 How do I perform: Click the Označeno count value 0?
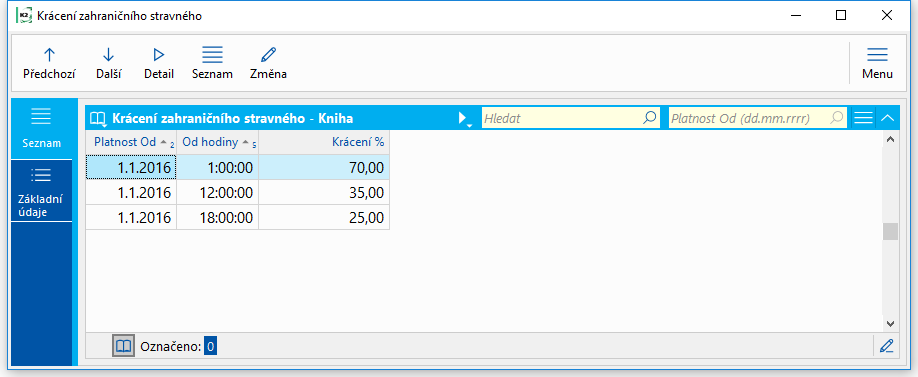[210, 347]
